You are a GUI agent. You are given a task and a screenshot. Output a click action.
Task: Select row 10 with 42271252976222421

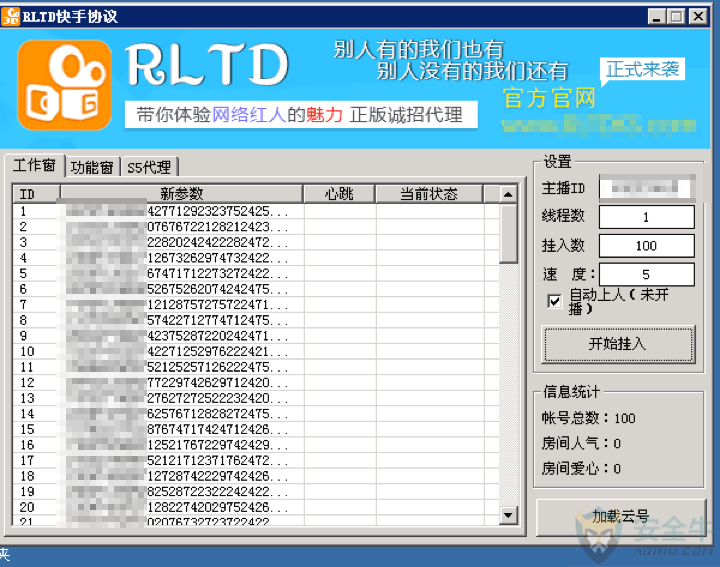pyautogui.click(x=256, y=352)
